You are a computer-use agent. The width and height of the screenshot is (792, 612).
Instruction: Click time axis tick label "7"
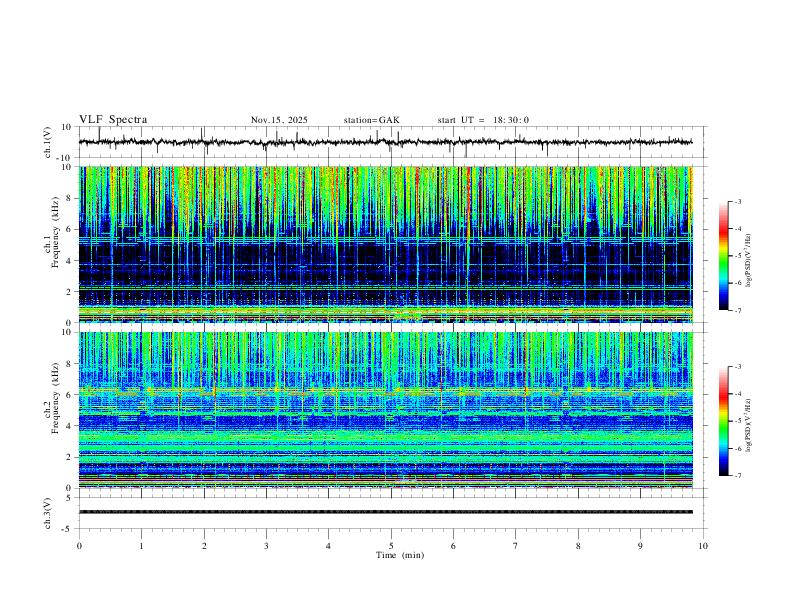click(x=516, y=546)
